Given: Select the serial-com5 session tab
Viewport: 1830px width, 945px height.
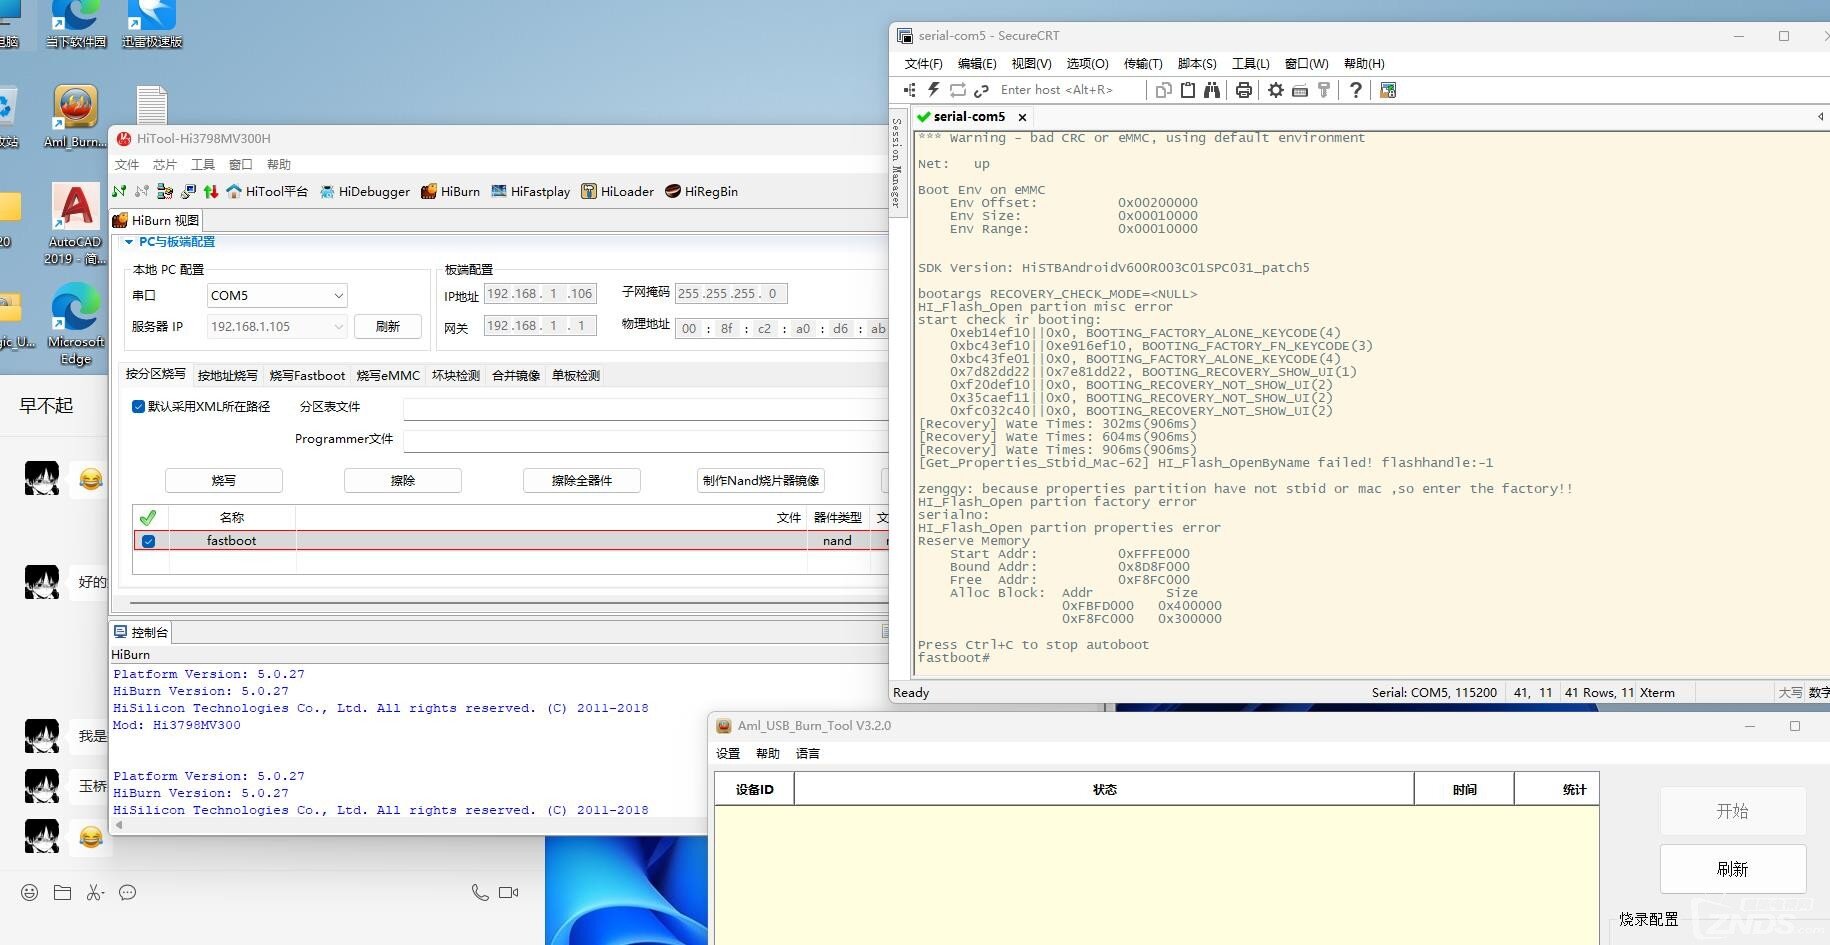Looking at the screenshot, I should pyautogui.click(x=969, y=116).
